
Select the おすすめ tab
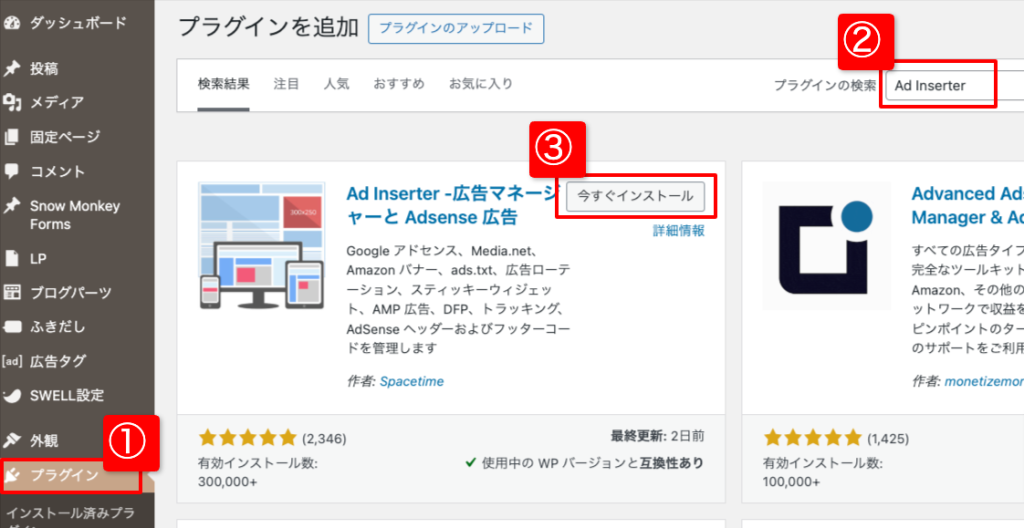[399, 85]
